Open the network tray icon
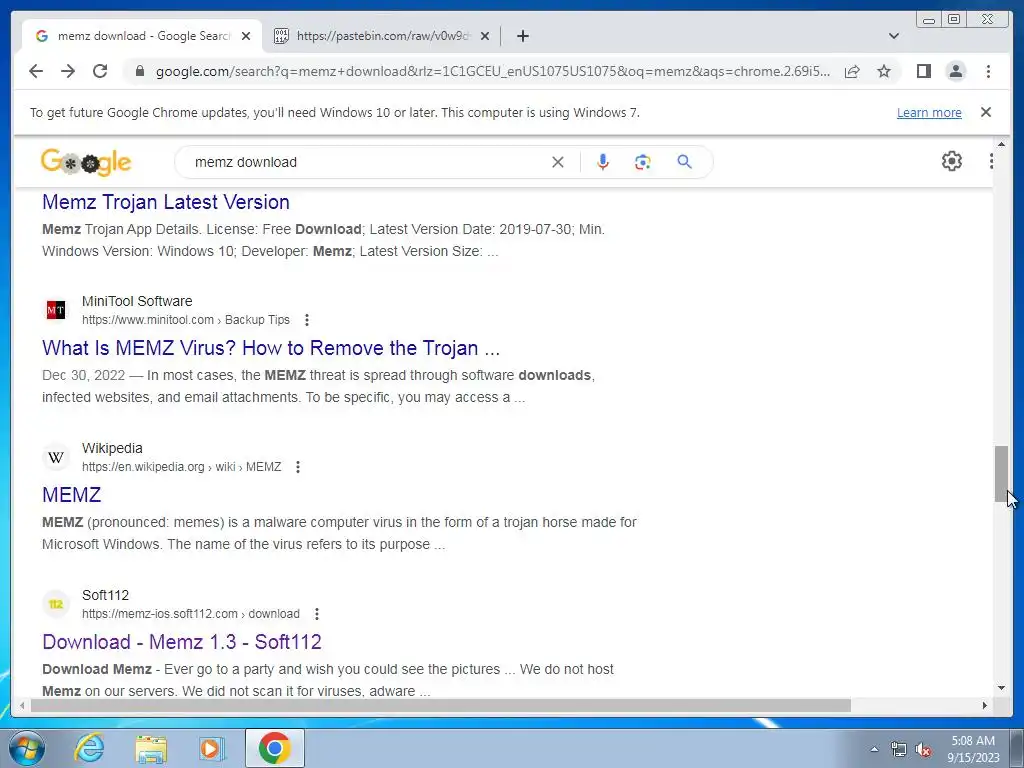Viewport: 1024px width, 768px height. (x=899, y=750)
